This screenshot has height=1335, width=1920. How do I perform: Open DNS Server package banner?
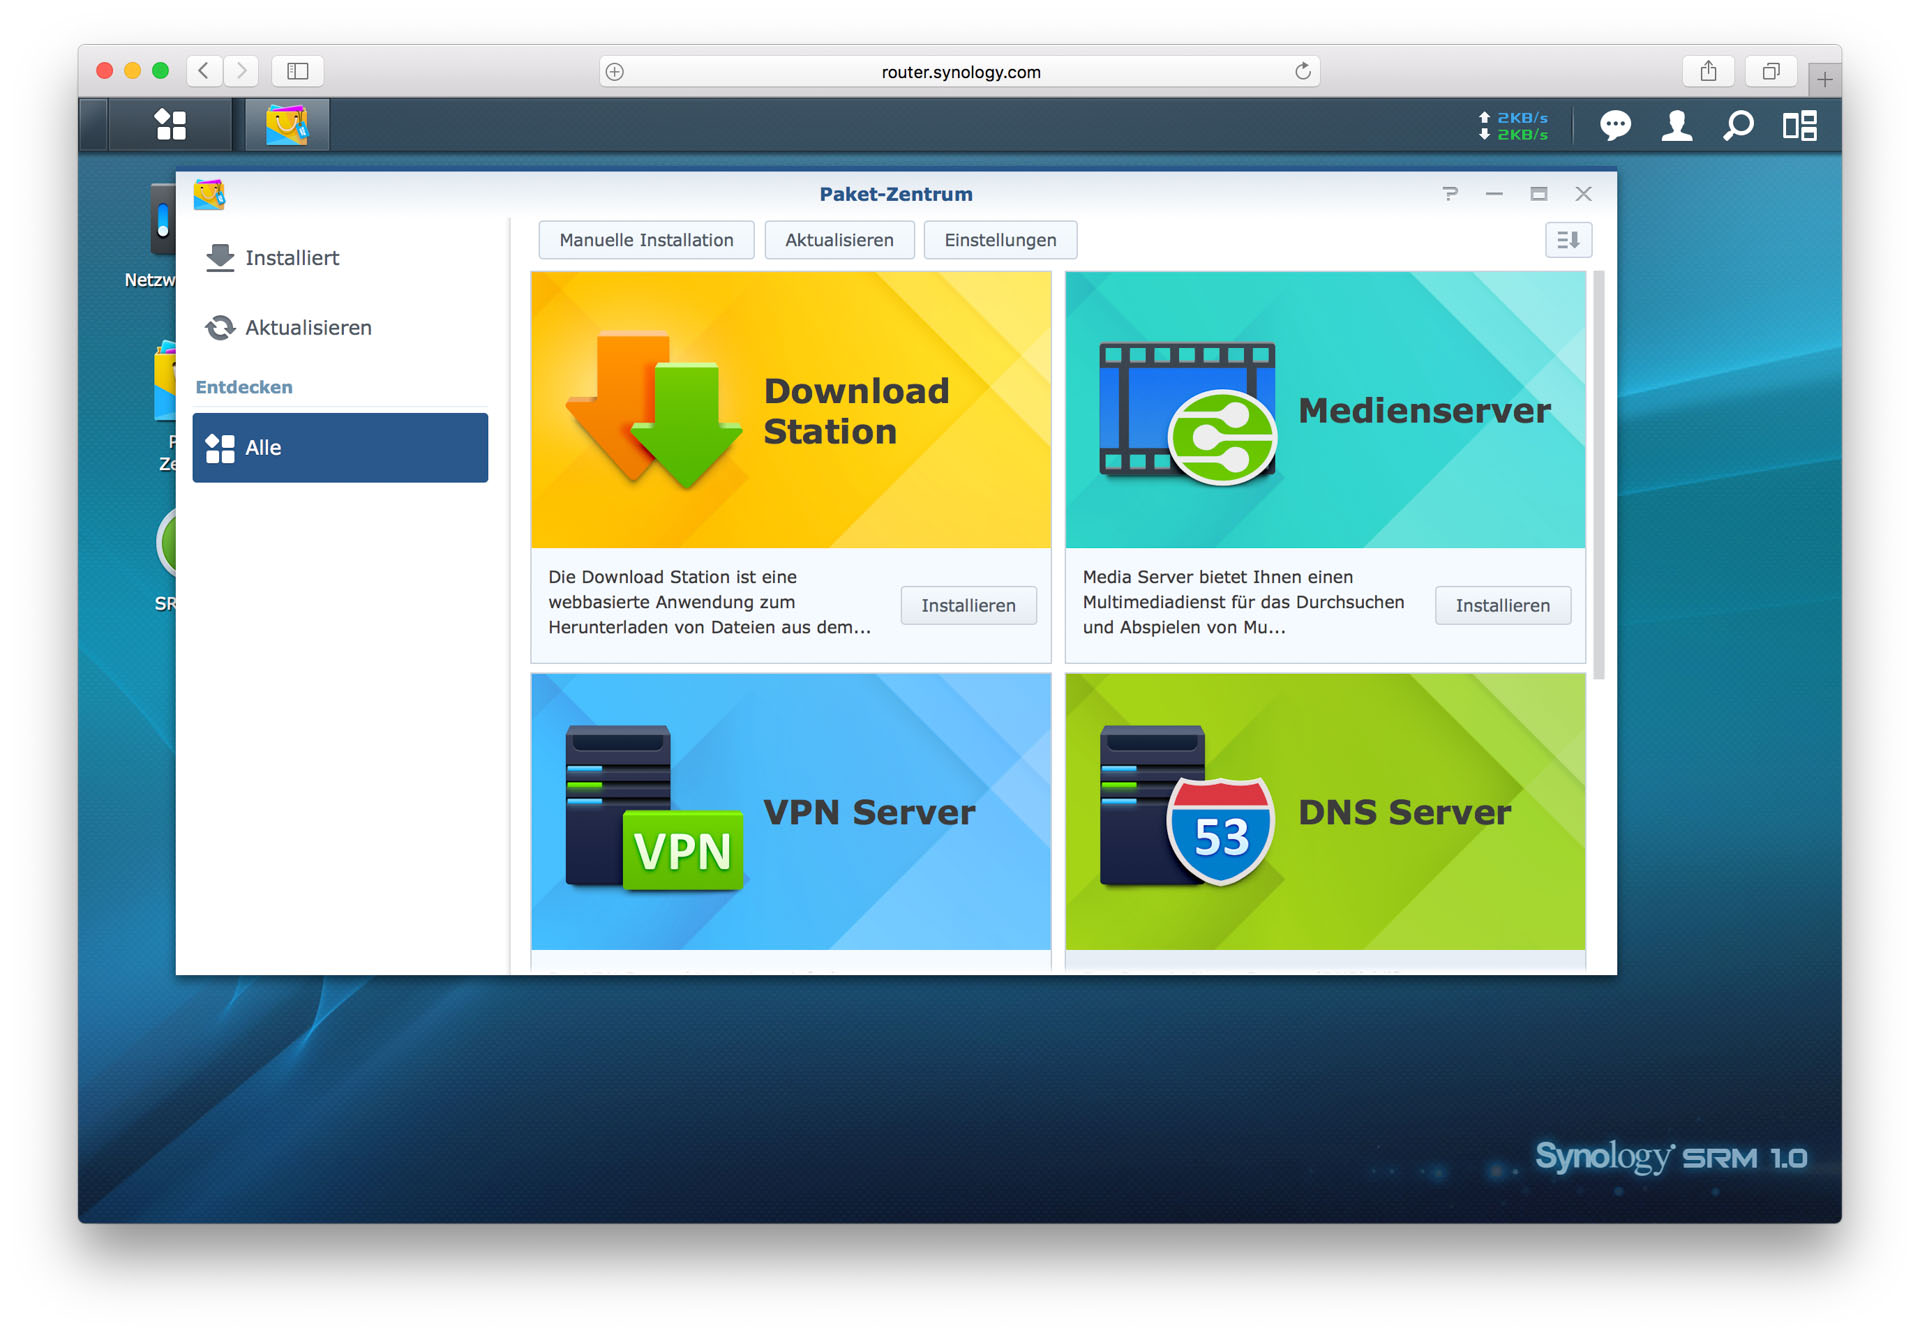coord(1325,811)
